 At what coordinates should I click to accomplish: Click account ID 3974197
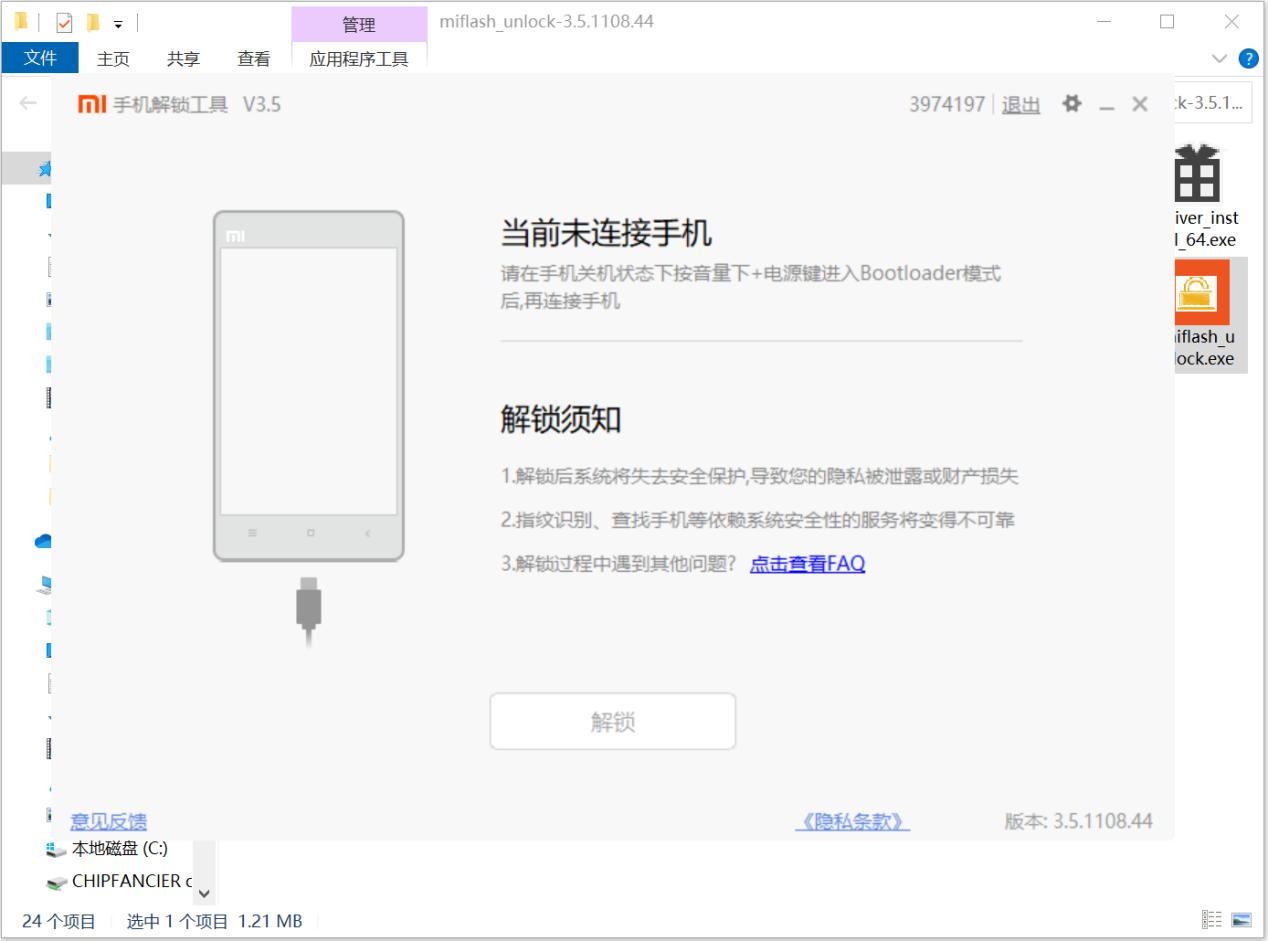(947, 104)
